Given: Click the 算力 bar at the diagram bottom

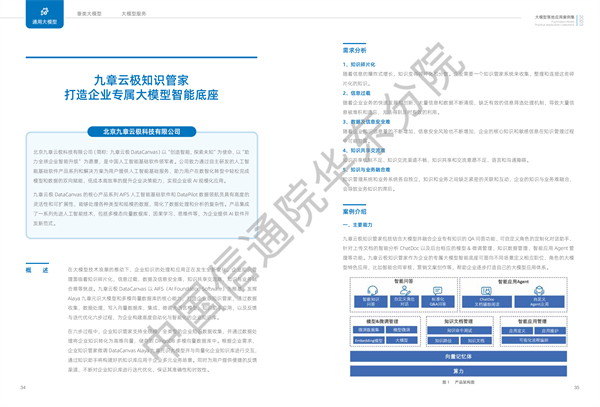Looking at the screenshot, I should (458, 371).
